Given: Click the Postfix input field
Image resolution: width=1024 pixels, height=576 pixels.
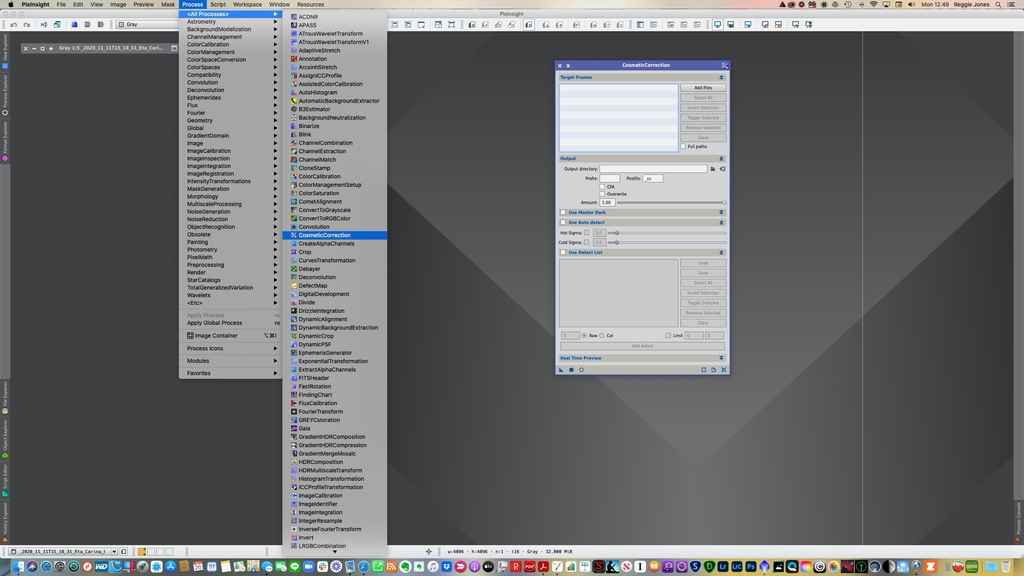Looking at the screenshot, I should click(x=653, y=178).
